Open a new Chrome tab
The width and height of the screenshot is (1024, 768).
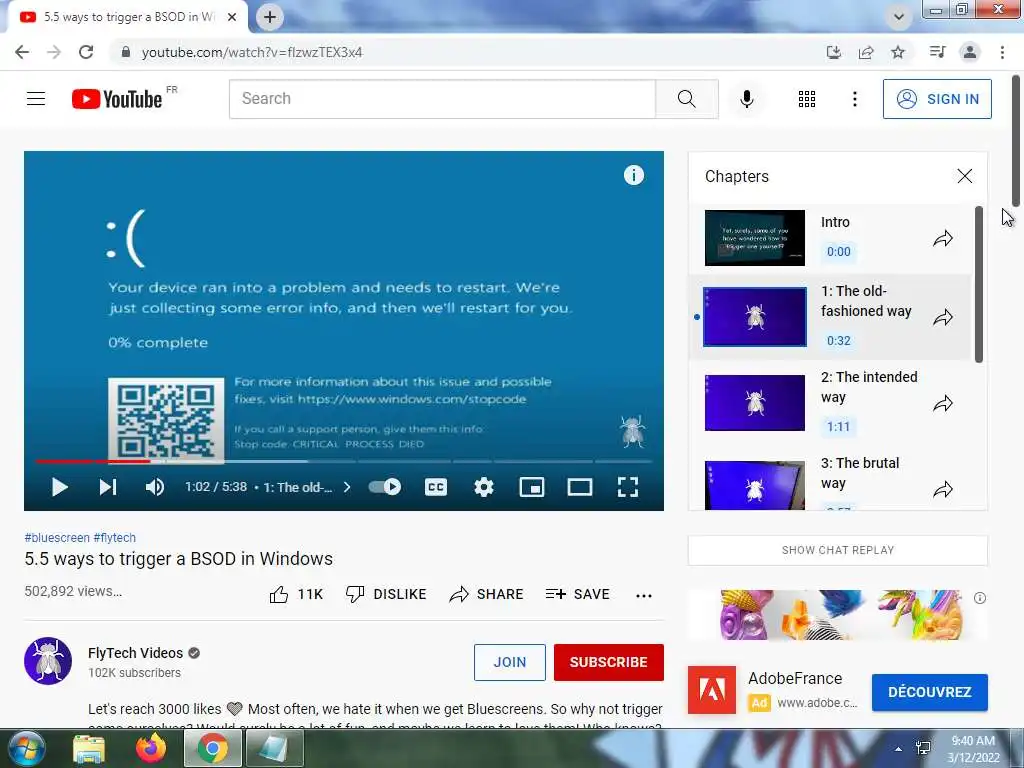270,17
